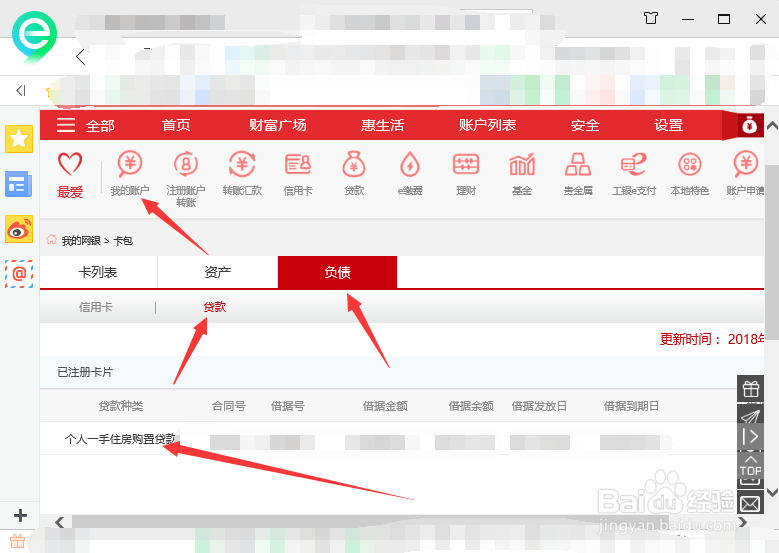
Task: Click 个人一手住房购置贷款 loan row
Action: pos(120,439)
